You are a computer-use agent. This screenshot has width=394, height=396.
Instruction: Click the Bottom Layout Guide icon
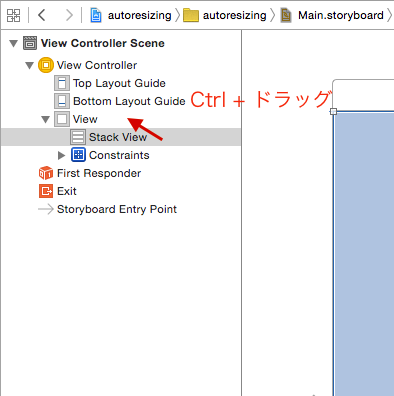[x=62, y=101]
